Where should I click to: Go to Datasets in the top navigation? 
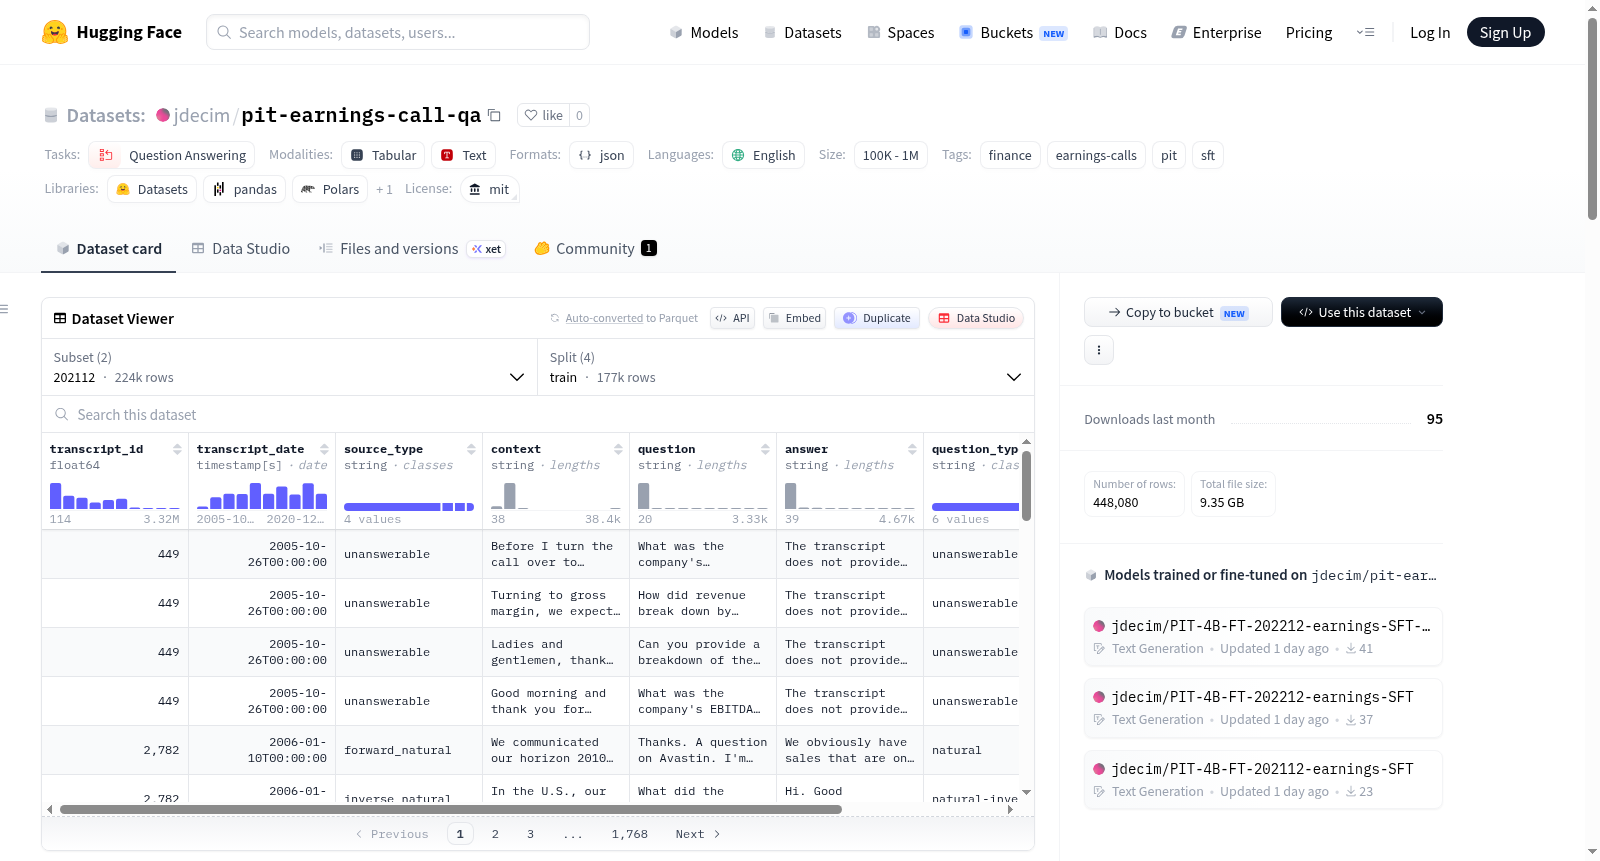pyautogui.click(x=802, y=32)
